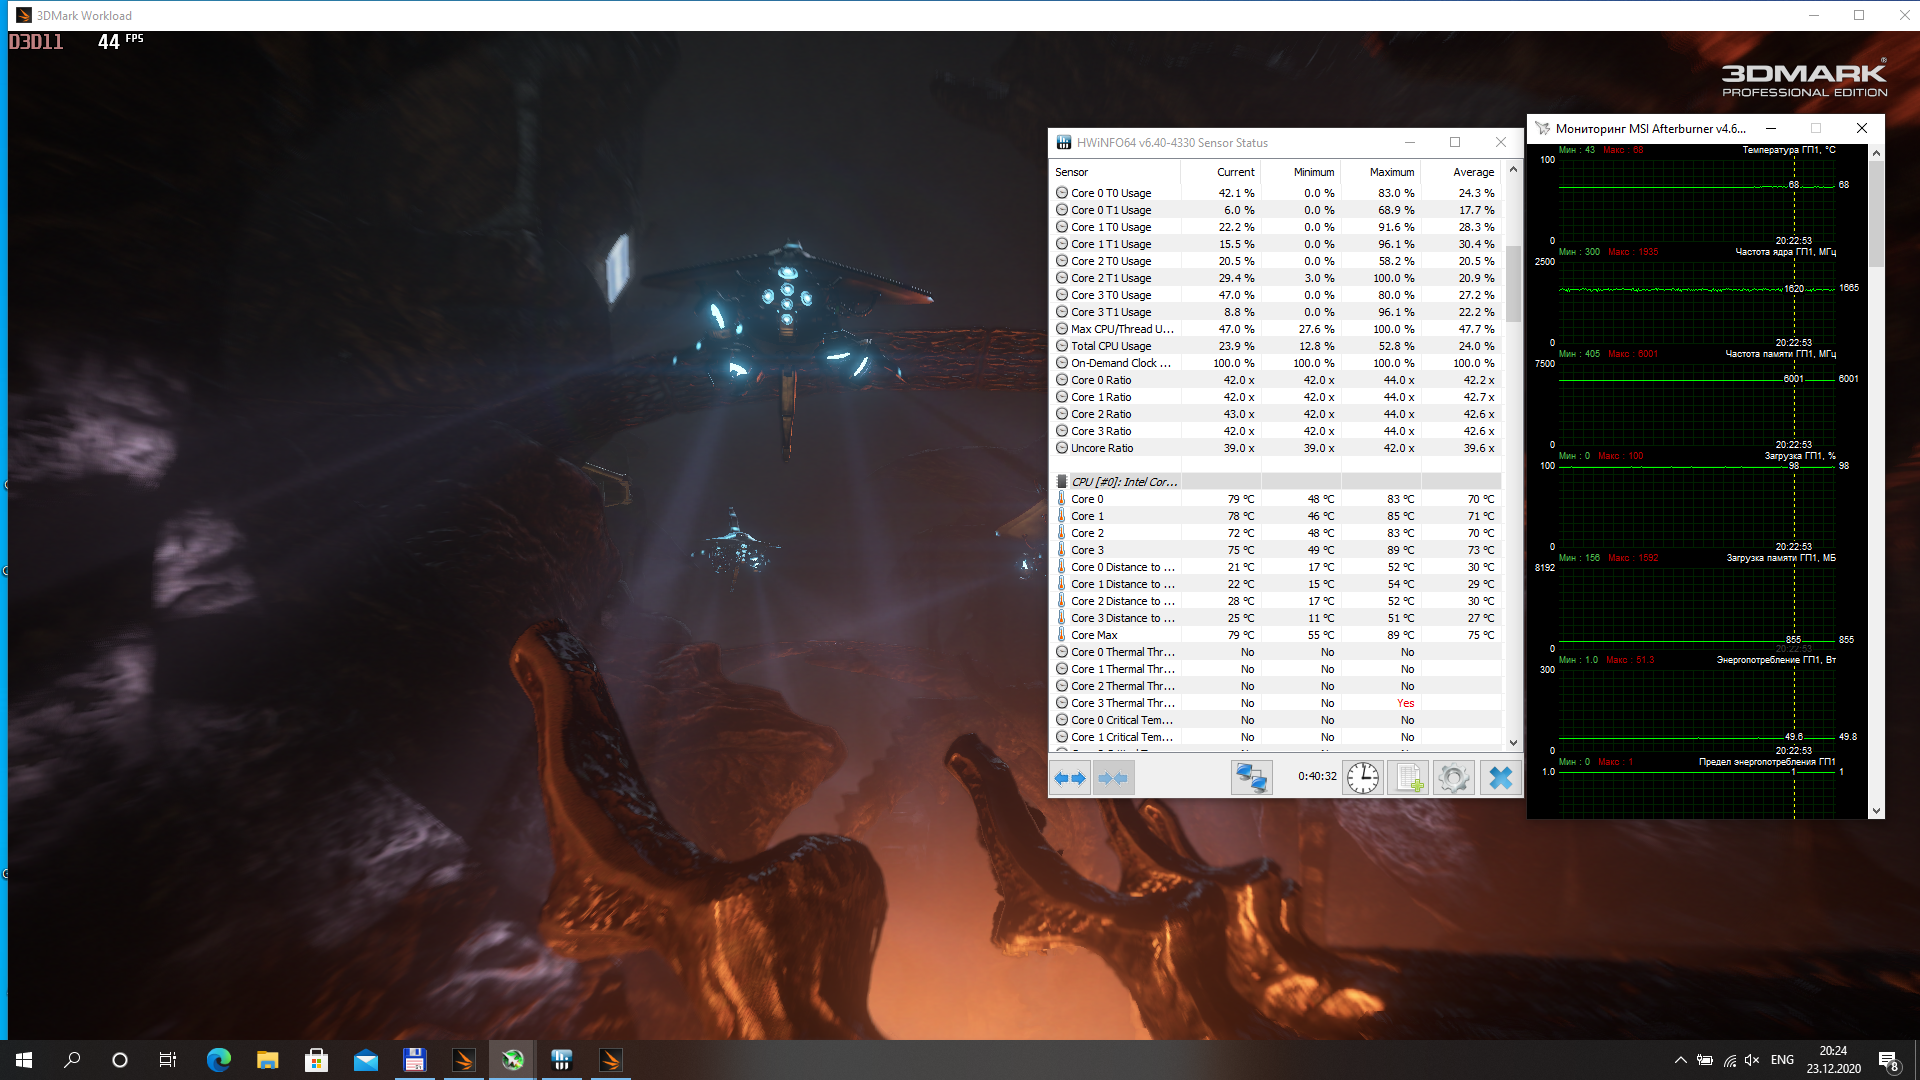Toggle the ENG input language indicator
This screenshot has height=1080, width=1920.
[x=1782, y=1060]
